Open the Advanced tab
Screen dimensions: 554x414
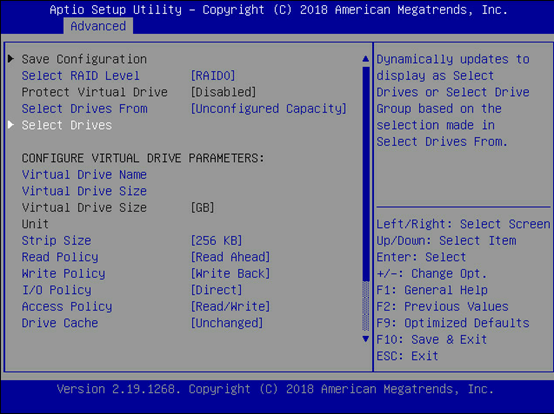tap(98, 26)
